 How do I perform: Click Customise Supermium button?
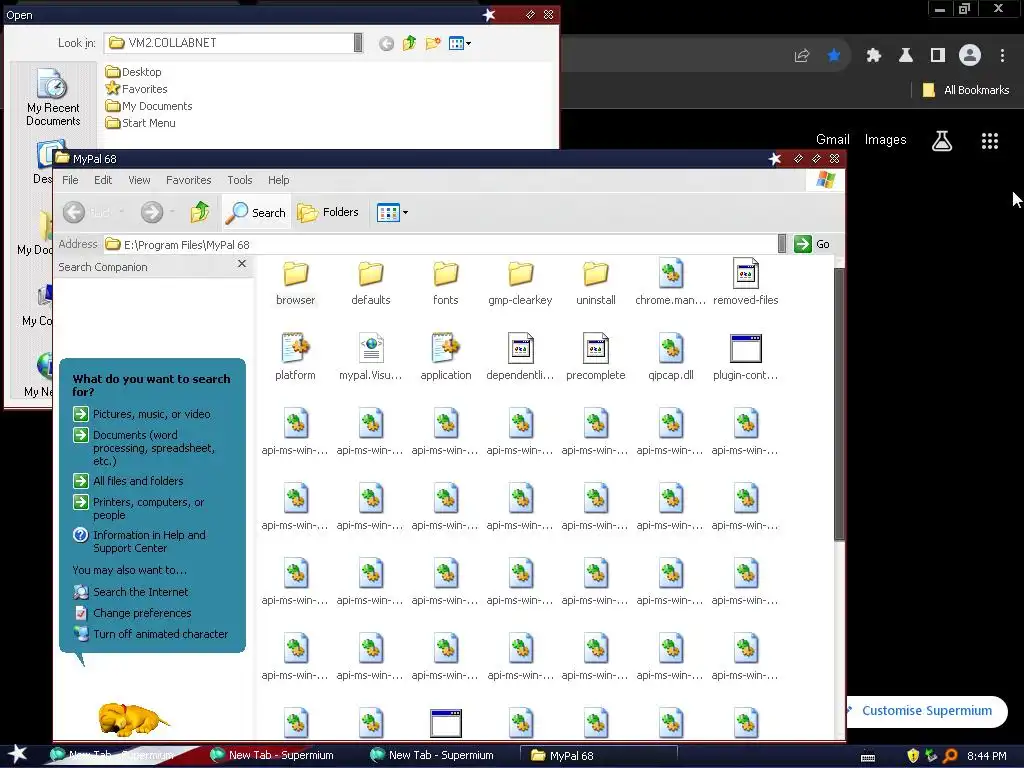pos(927,711)
